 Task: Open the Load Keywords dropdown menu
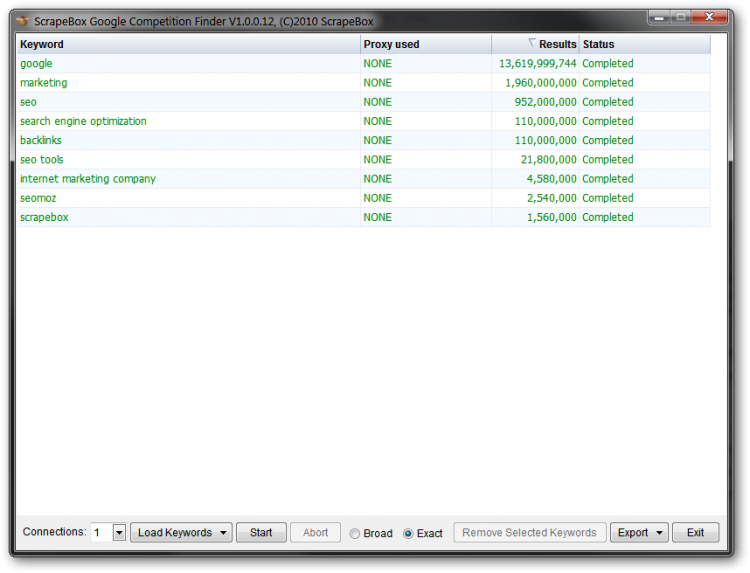[181, 532]
